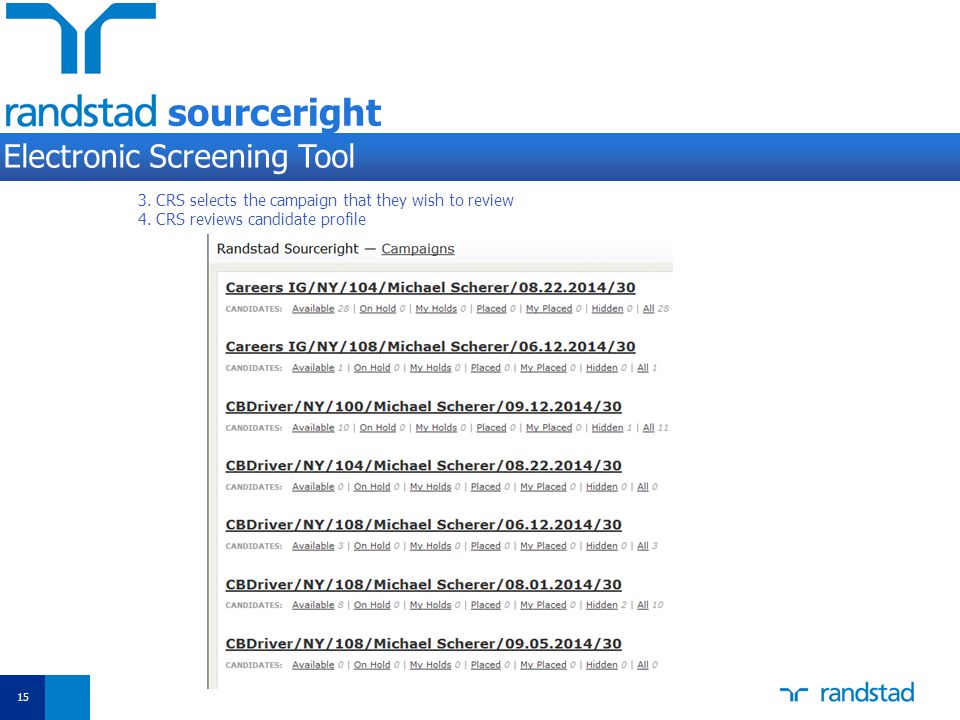View On Hold candidates for Careers IG/NY/104

pos(378,309)
